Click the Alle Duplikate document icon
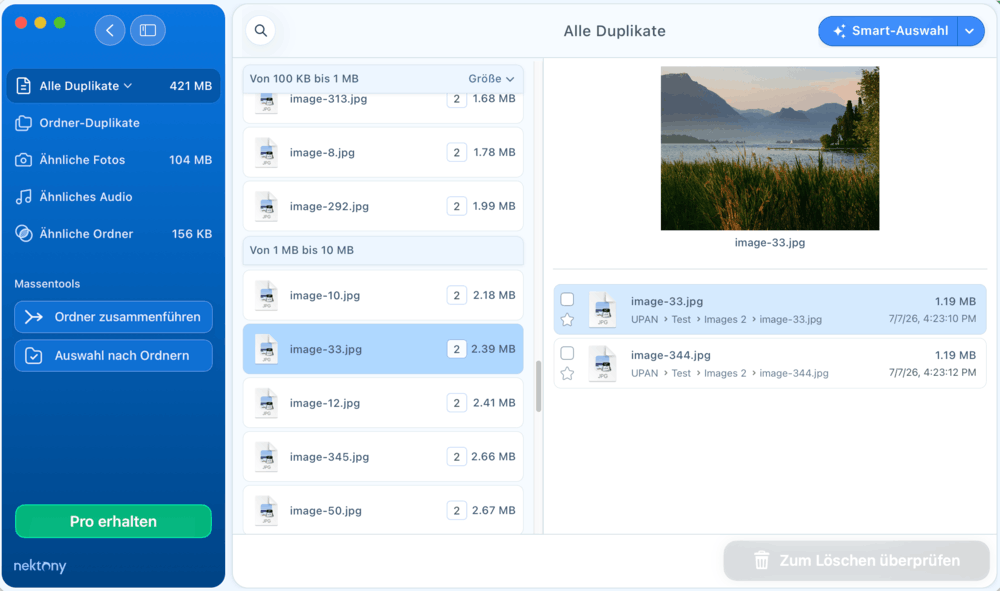The height and width of the screenshot is (591, 1000). tap(24, 86)
